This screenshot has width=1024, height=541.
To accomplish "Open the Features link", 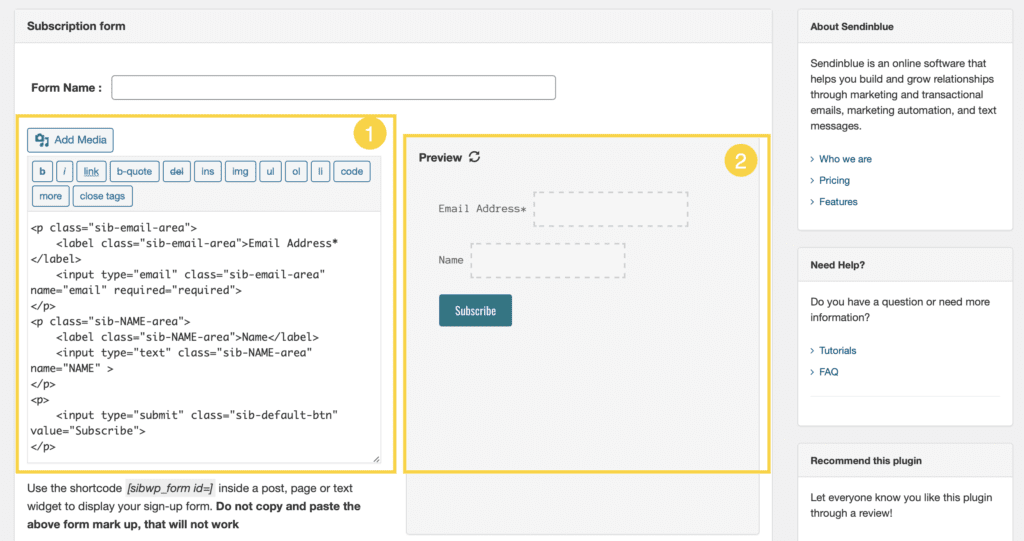I will [x=838, y=202].
